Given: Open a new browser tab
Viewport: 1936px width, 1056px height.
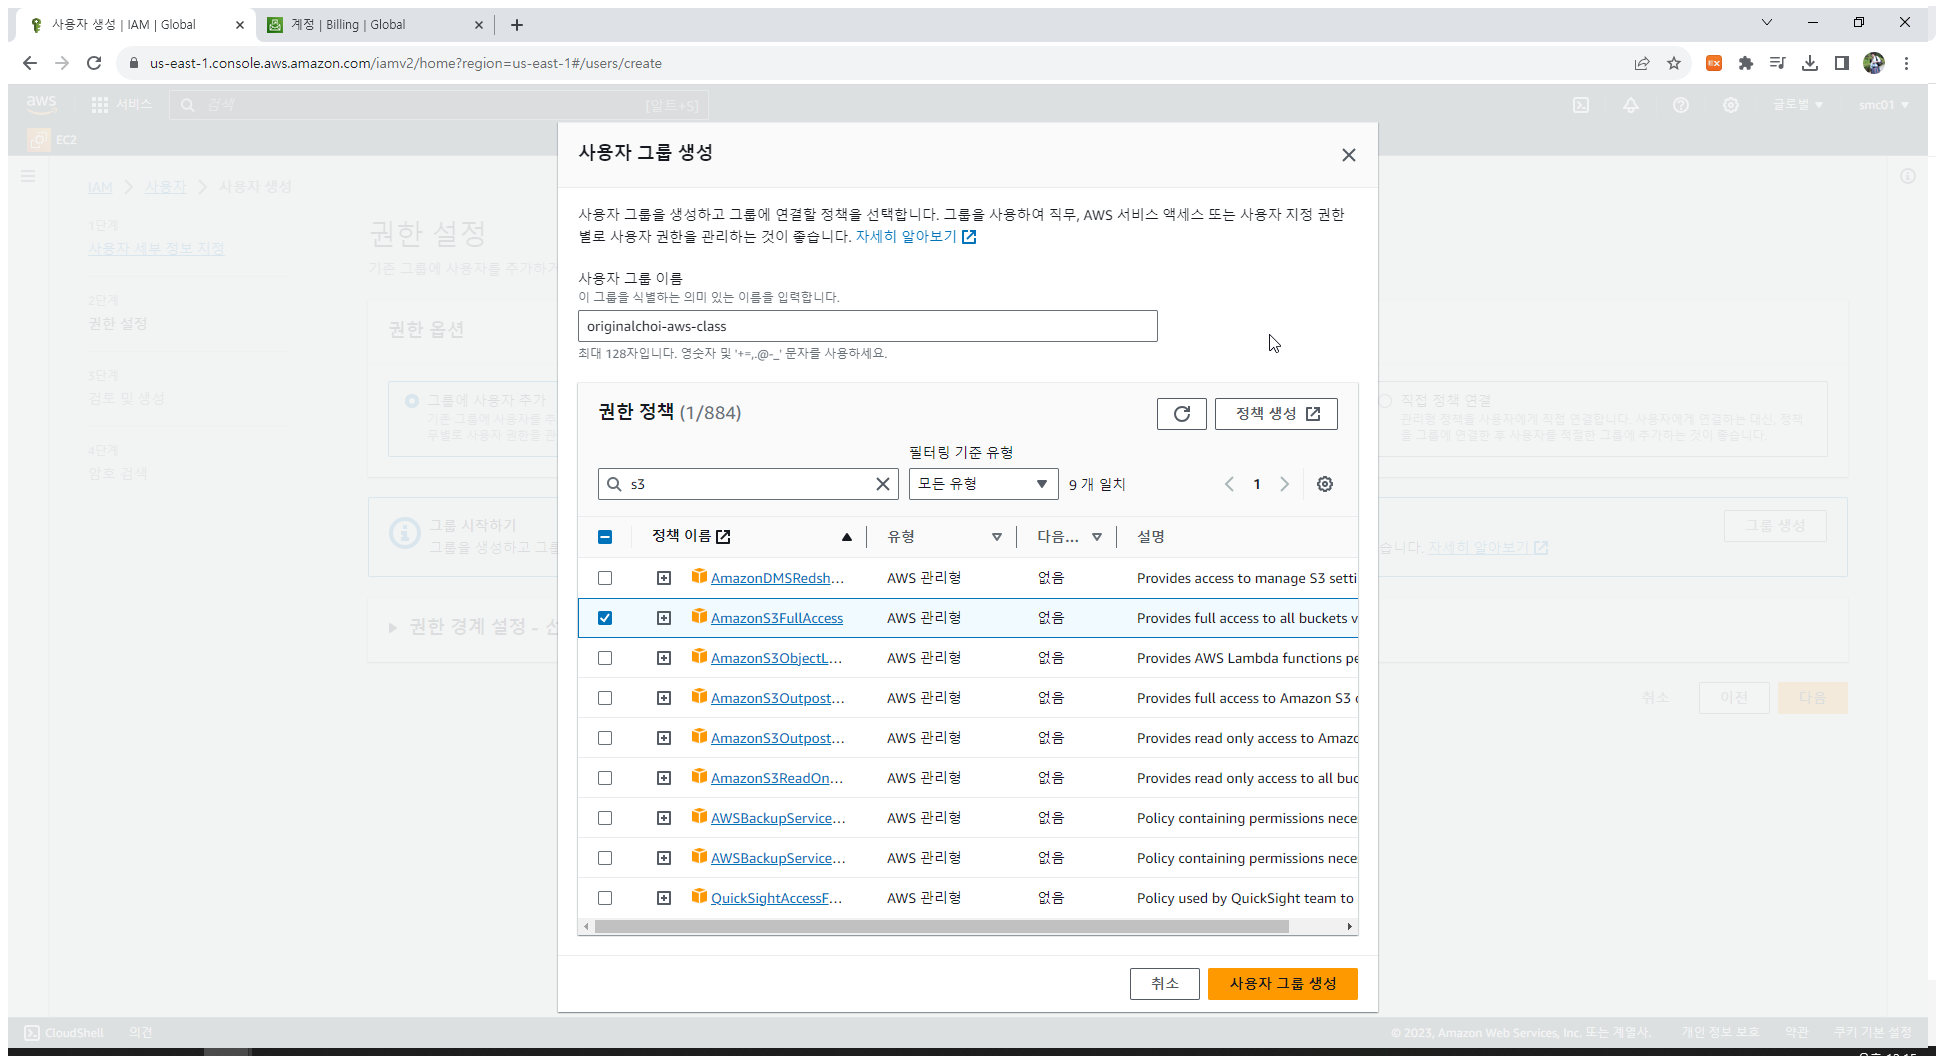Looking at the screenshot, I should 517,25.
